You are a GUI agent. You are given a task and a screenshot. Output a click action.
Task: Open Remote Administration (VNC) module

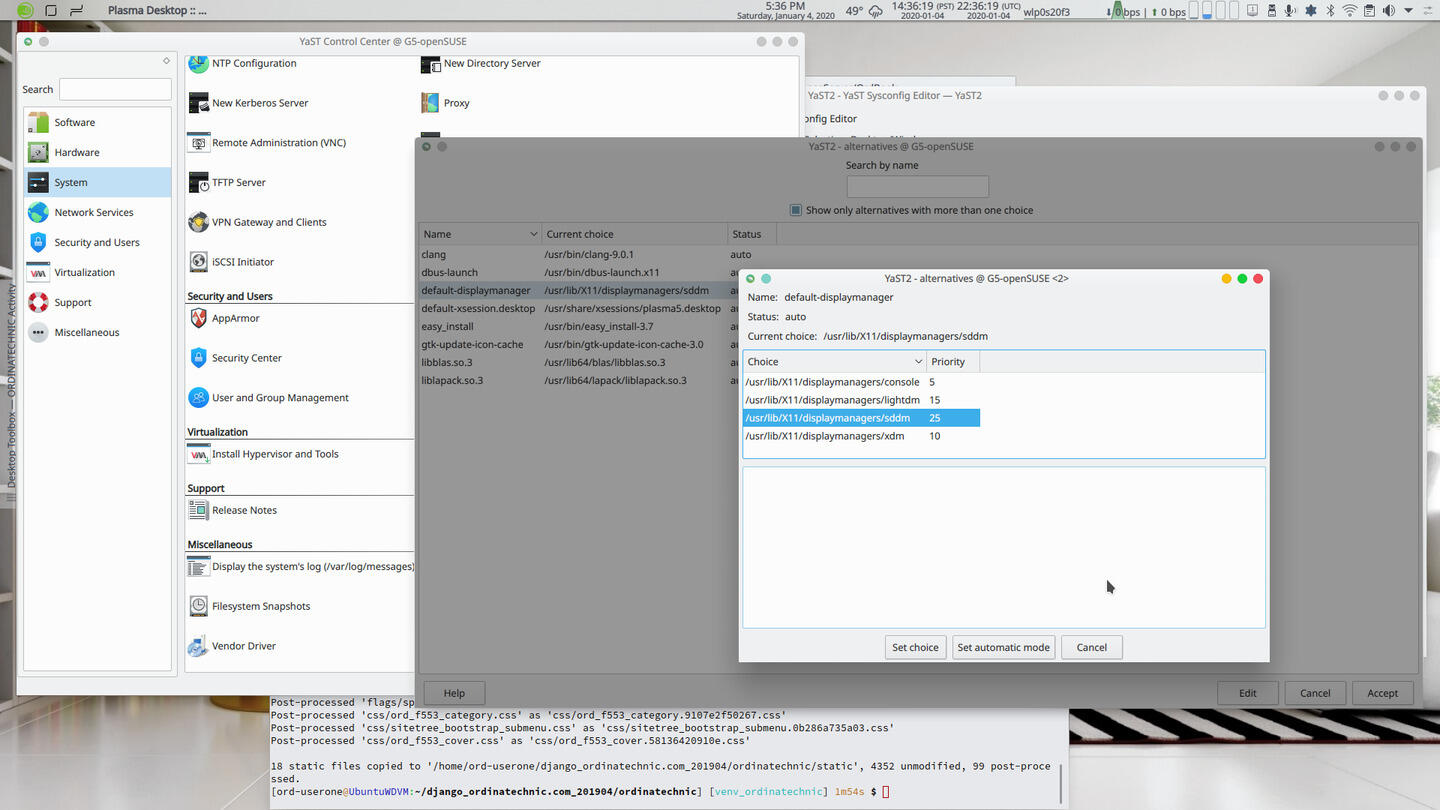pos(267,142)
